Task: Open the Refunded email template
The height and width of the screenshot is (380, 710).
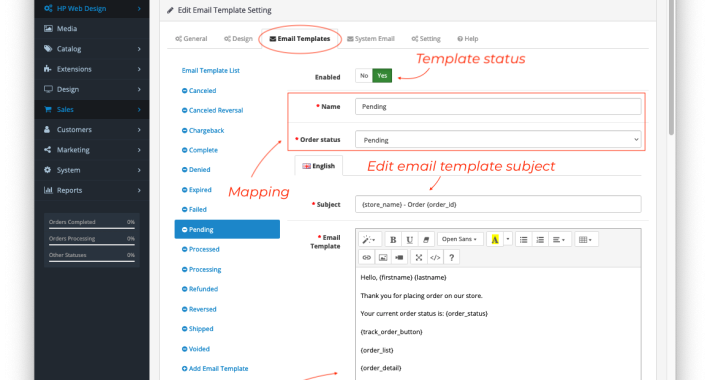Action: tap(200, 289)
